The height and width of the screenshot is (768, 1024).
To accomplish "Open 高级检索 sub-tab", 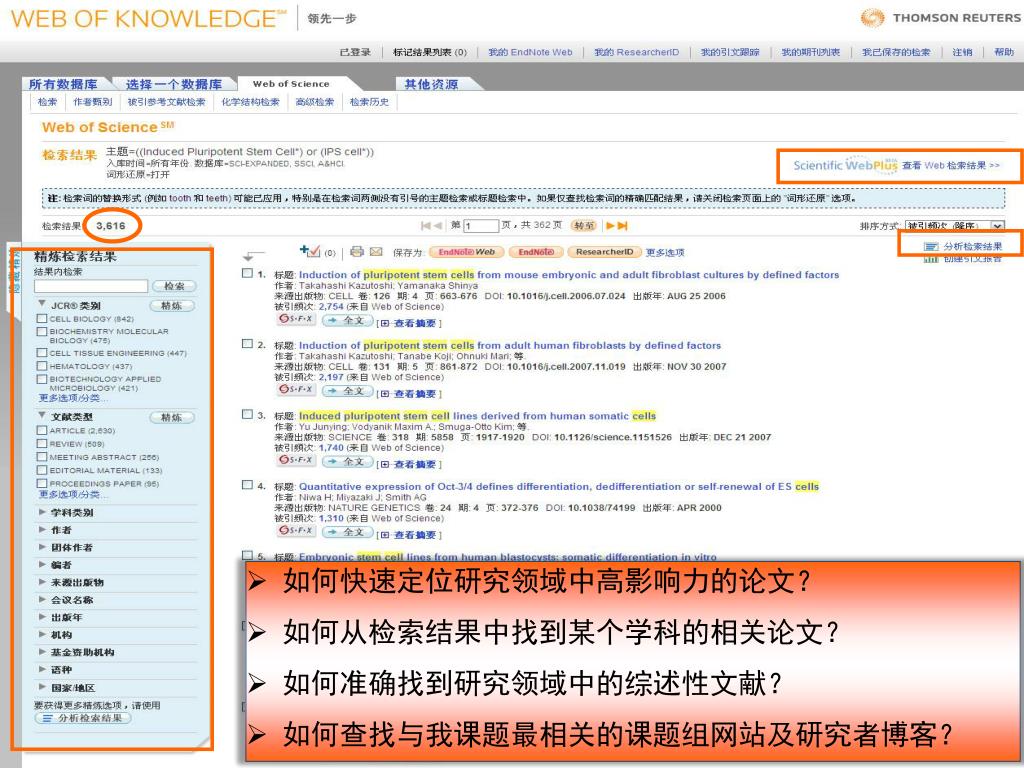I will pos(314,102).
